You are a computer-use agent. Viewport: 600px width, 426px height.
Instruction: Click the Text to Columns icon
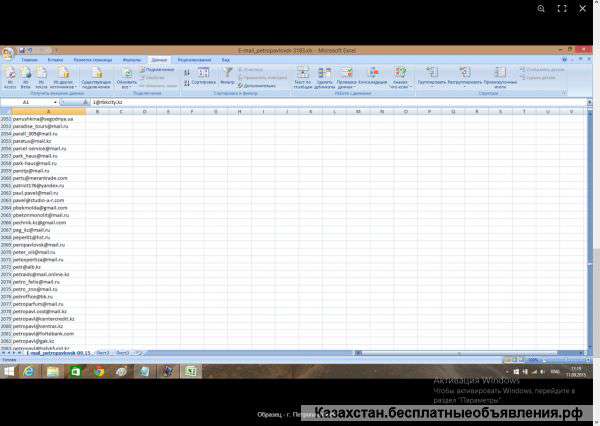(x=302, y=74)
